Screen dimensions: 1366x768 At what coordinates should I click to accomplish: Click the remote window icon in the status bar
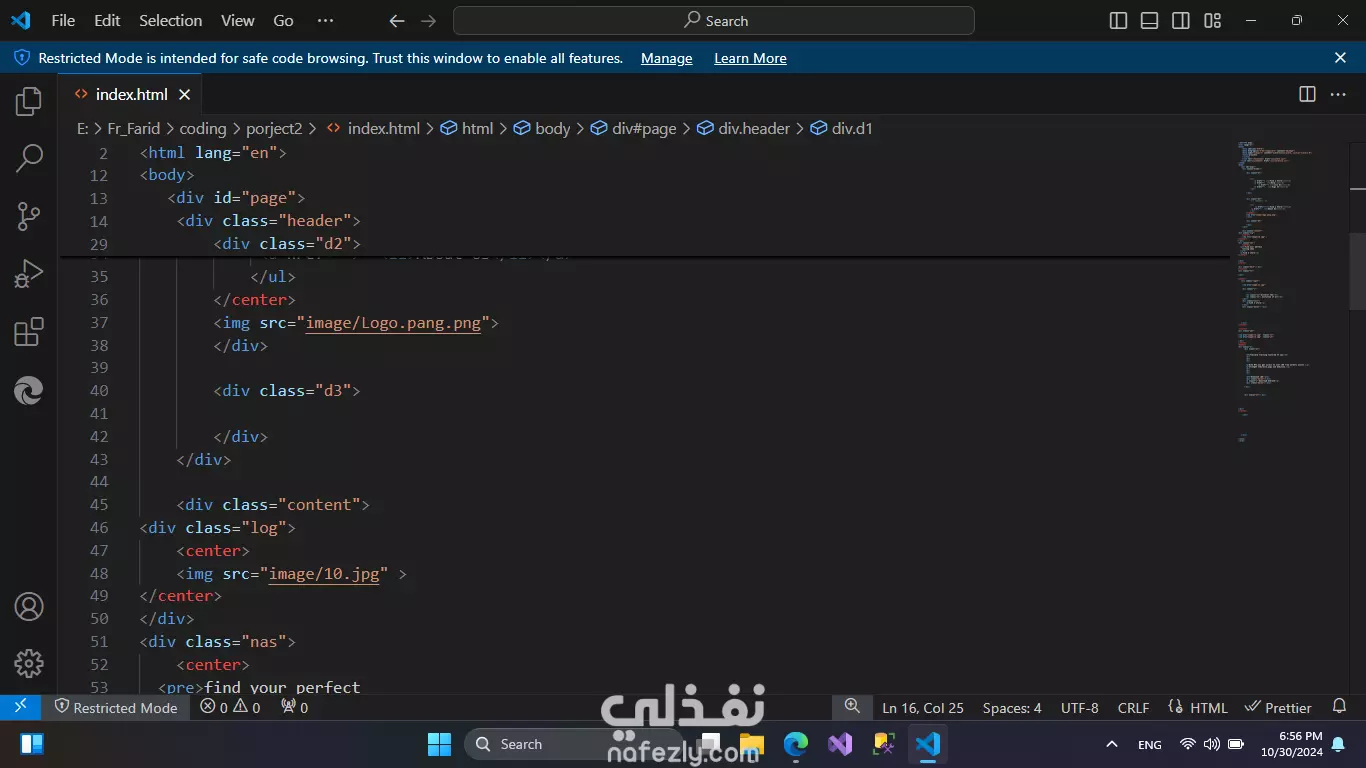pyautogui.click(x=20, y=707)
